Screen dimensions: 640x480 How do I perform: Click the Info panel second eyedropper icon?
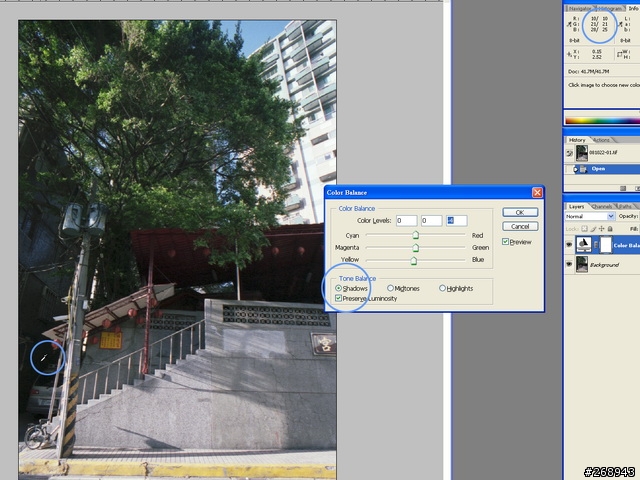click(x=621, y=24)
